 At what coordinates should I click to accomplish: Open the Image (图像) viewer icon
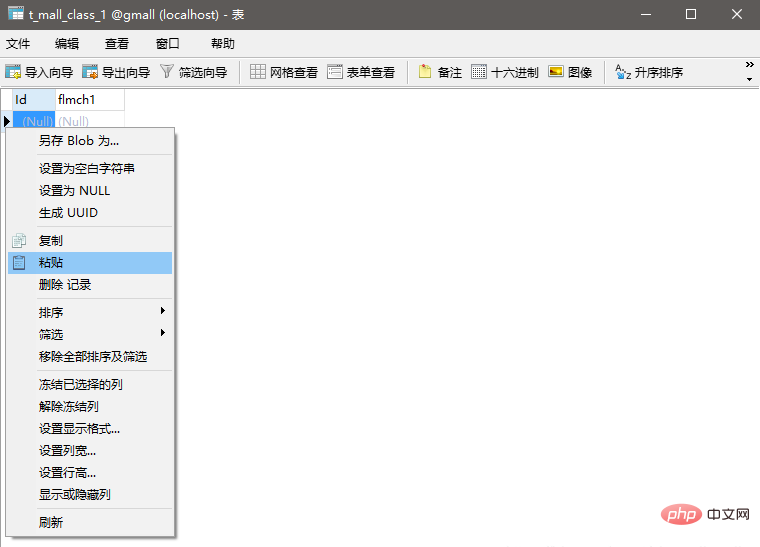point(555,72)
